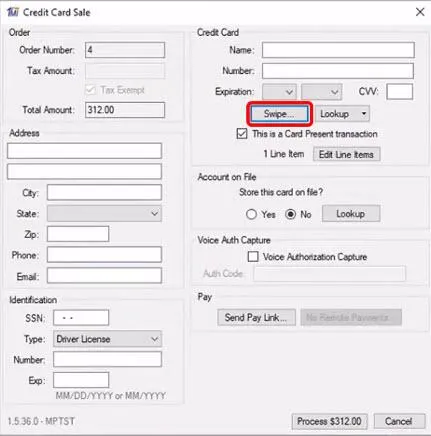Expand the expiration month dropdown

279,92
